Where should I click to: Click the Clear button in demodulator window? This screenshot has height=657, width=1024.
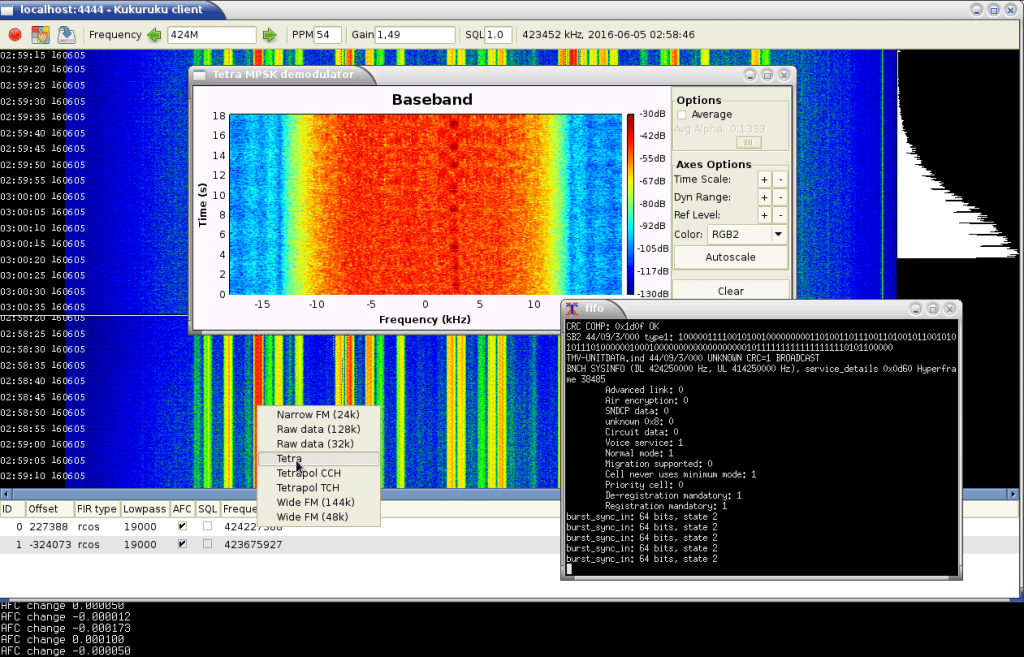point(730,291)
